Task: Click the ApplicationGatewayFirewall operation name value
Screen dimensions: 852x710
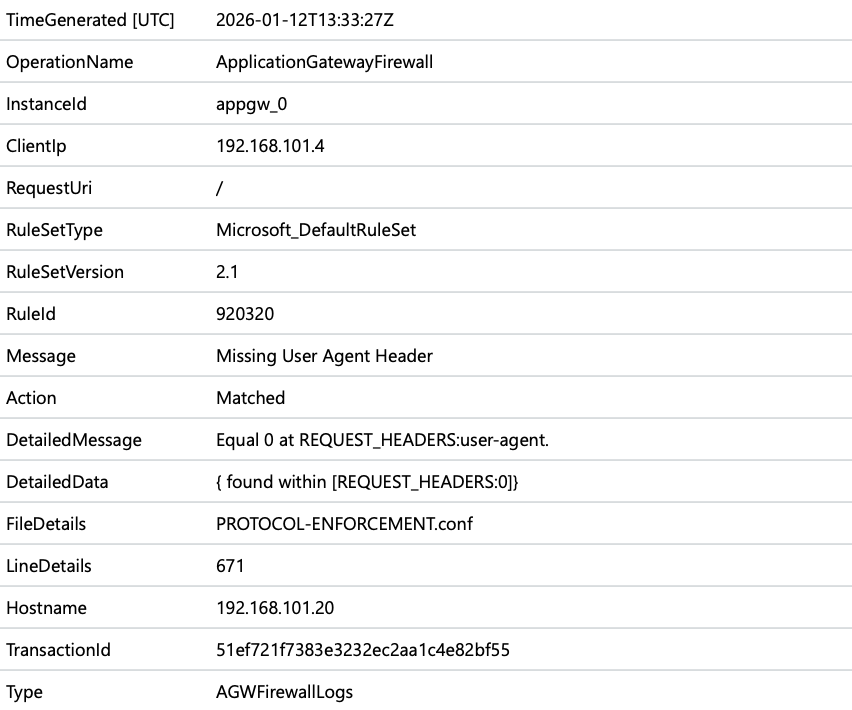Action: pyautogui.click(x=324, y=62)
